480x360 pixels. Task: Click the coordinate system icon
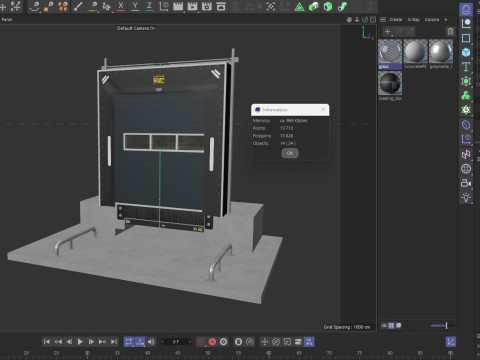point(164,6)
